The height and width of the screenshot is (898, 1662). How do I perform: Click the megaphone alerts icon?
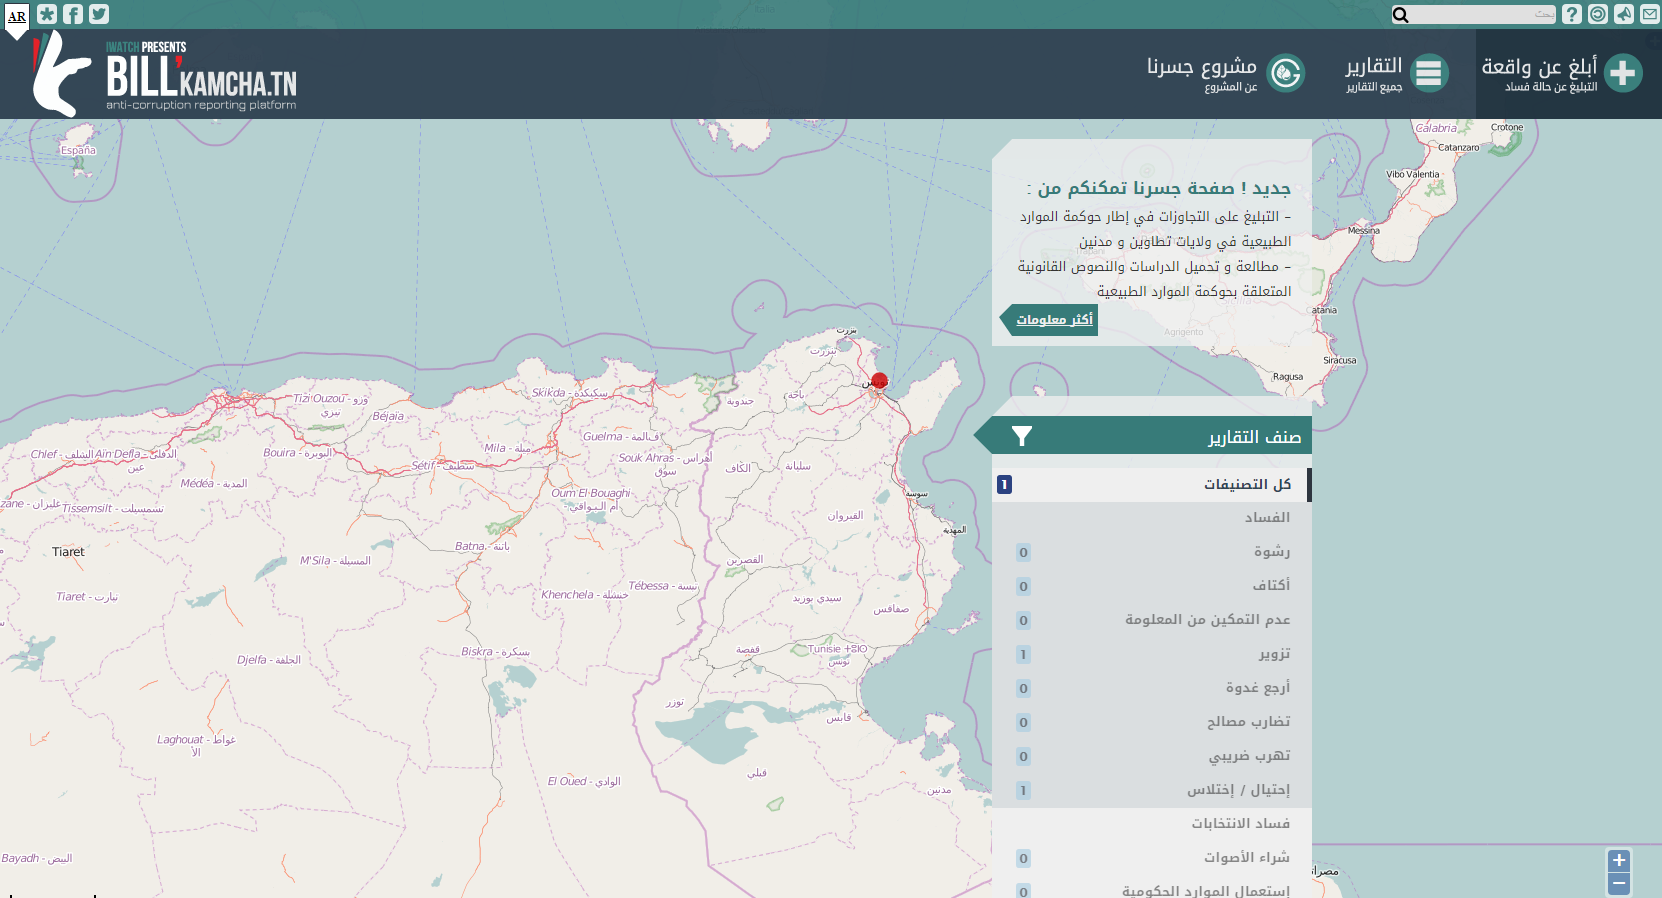[1624, 14]
